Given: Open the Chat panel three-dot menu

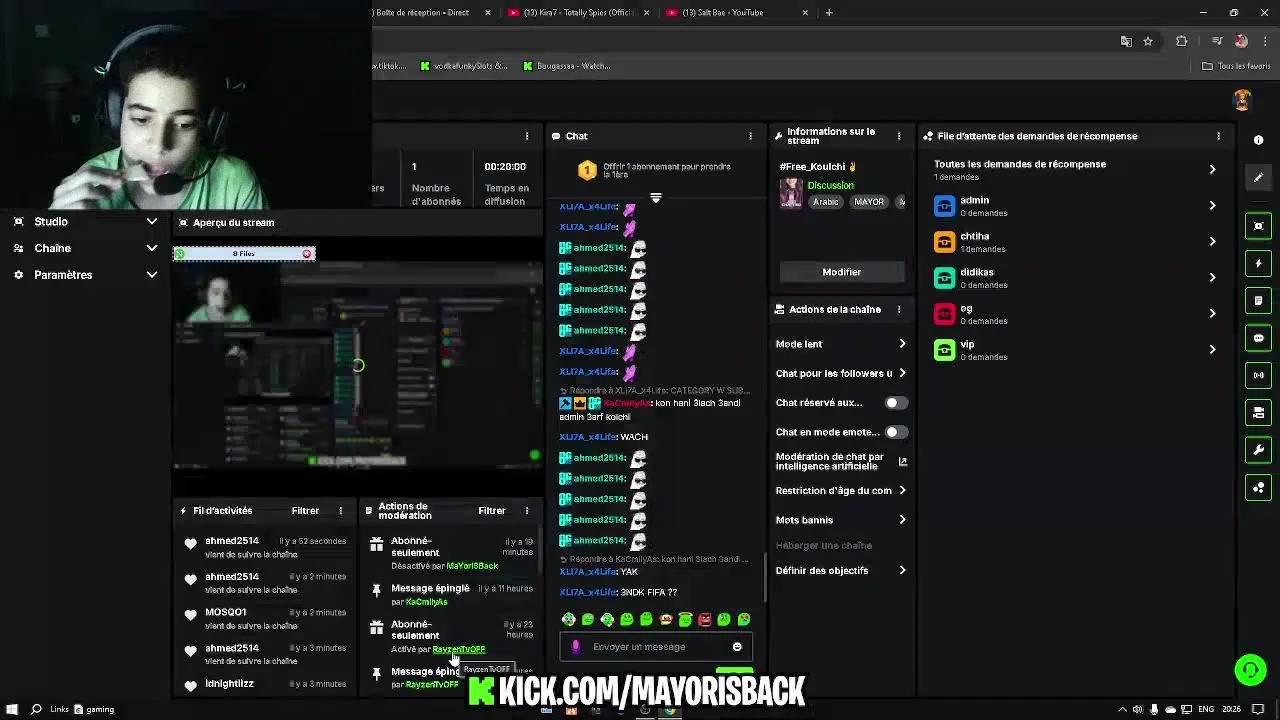Looking at the screenshot, I should tap(750, 136).
